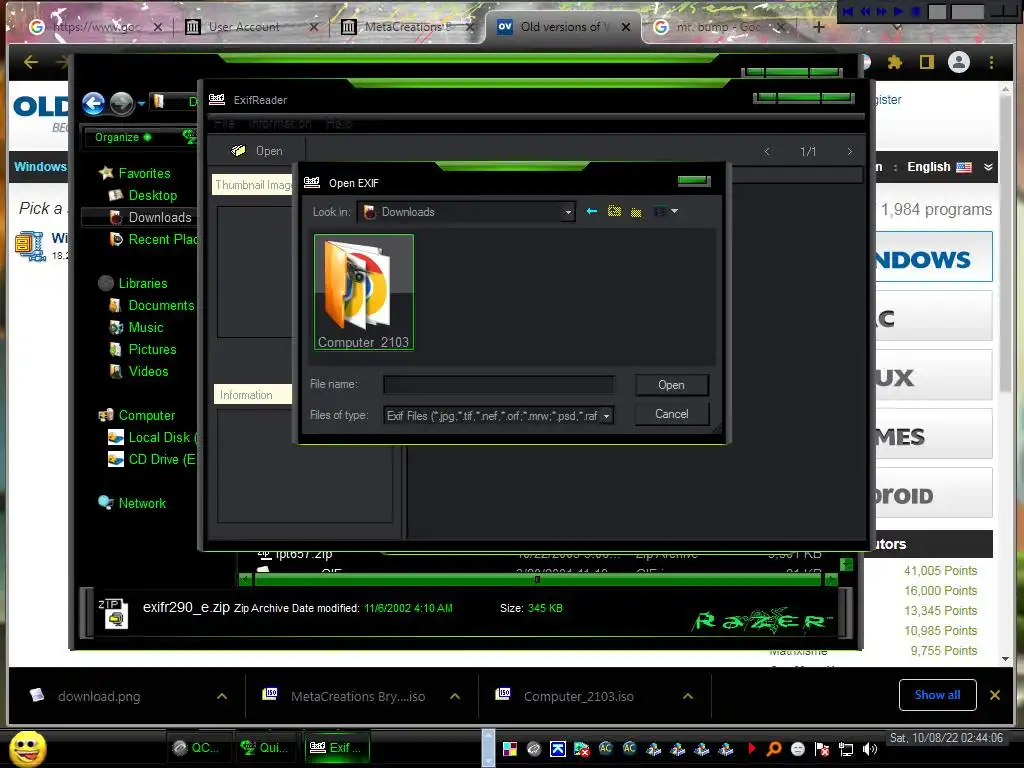Select the Computer_2103 thumbnail item

coord(364,292)
